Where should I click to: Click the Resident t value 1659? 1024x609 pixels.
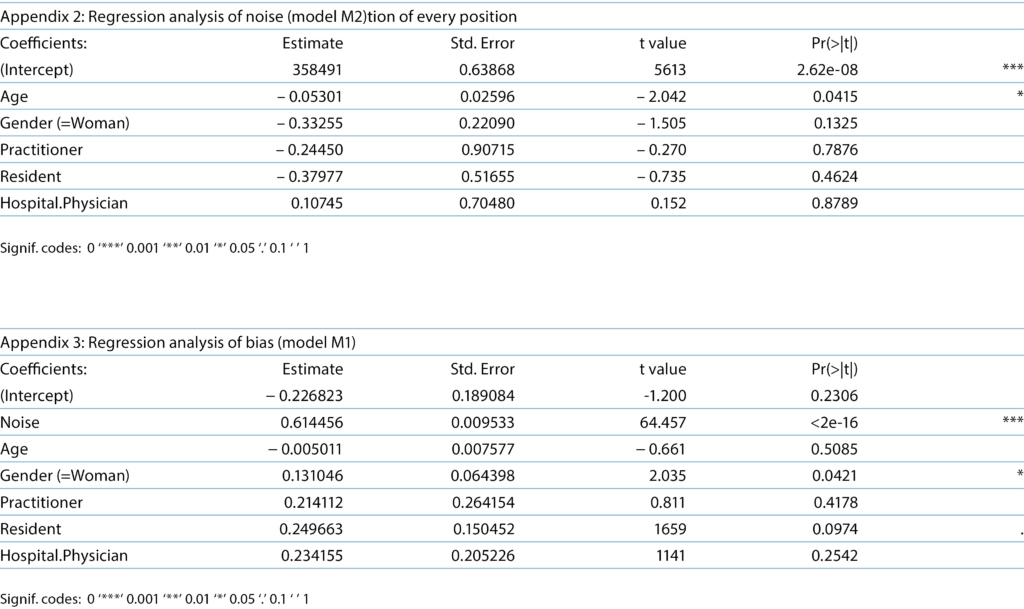click(x=669, y=528)
